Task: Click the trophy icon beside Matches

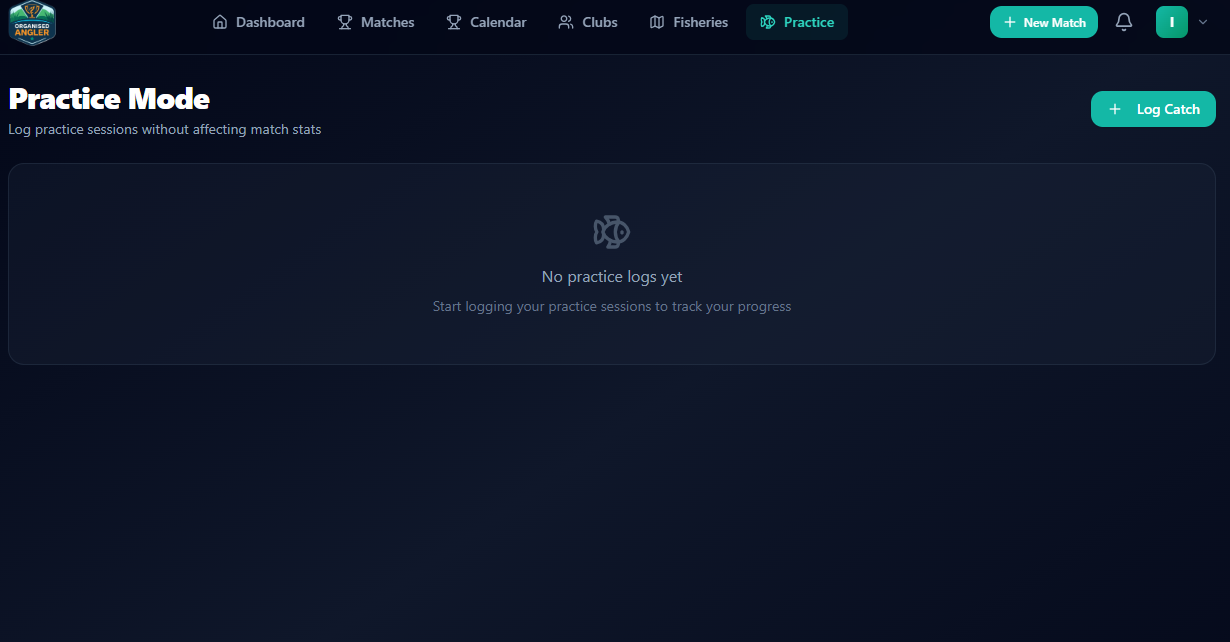Action: [x=345, y=22]
